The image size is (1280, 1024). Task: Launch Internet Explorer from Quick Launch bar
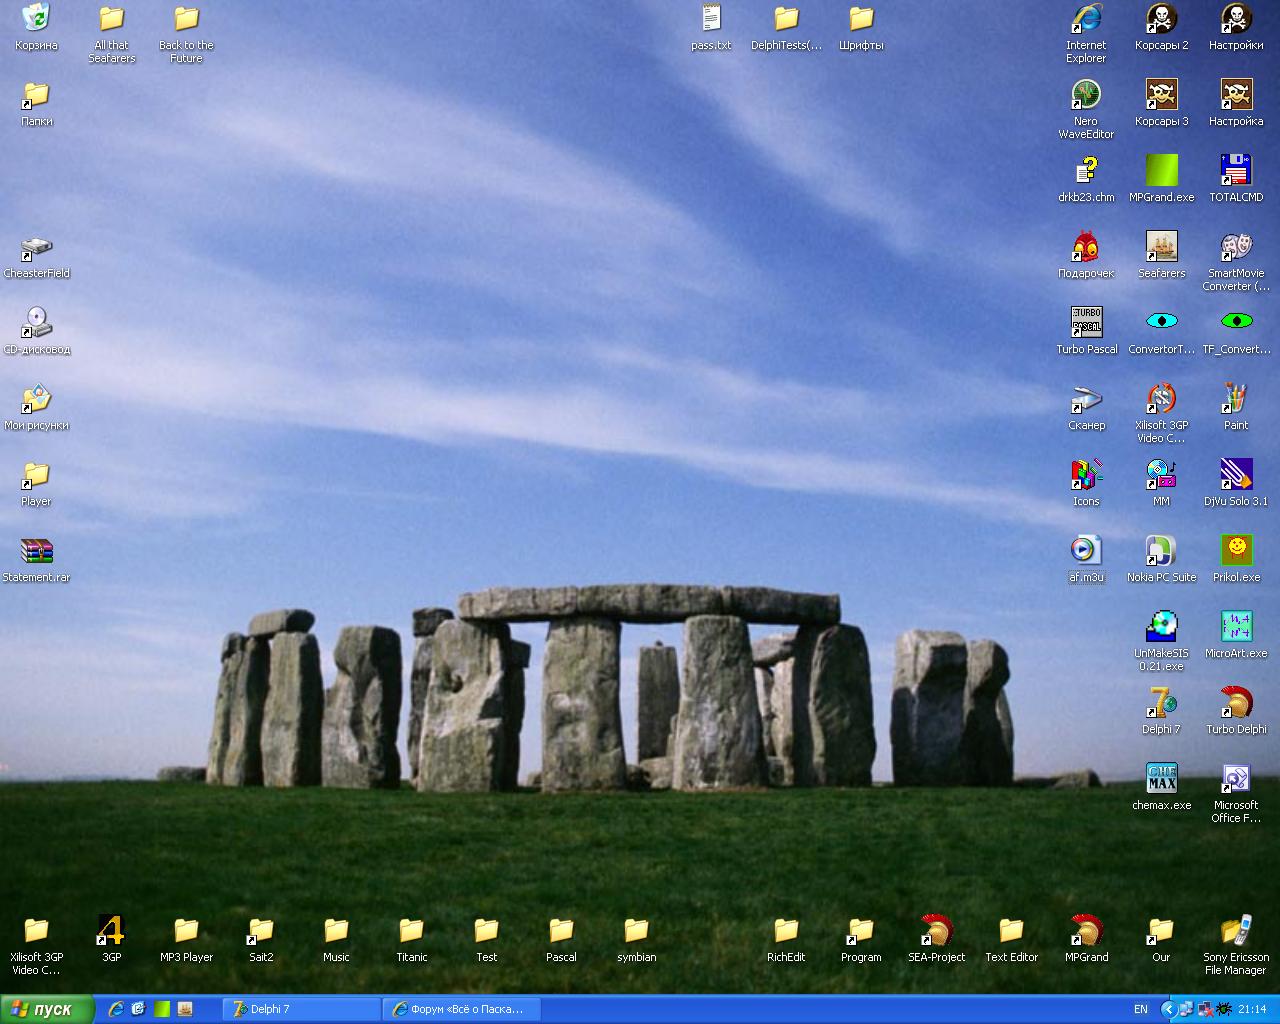click(x=116, y=1009)
